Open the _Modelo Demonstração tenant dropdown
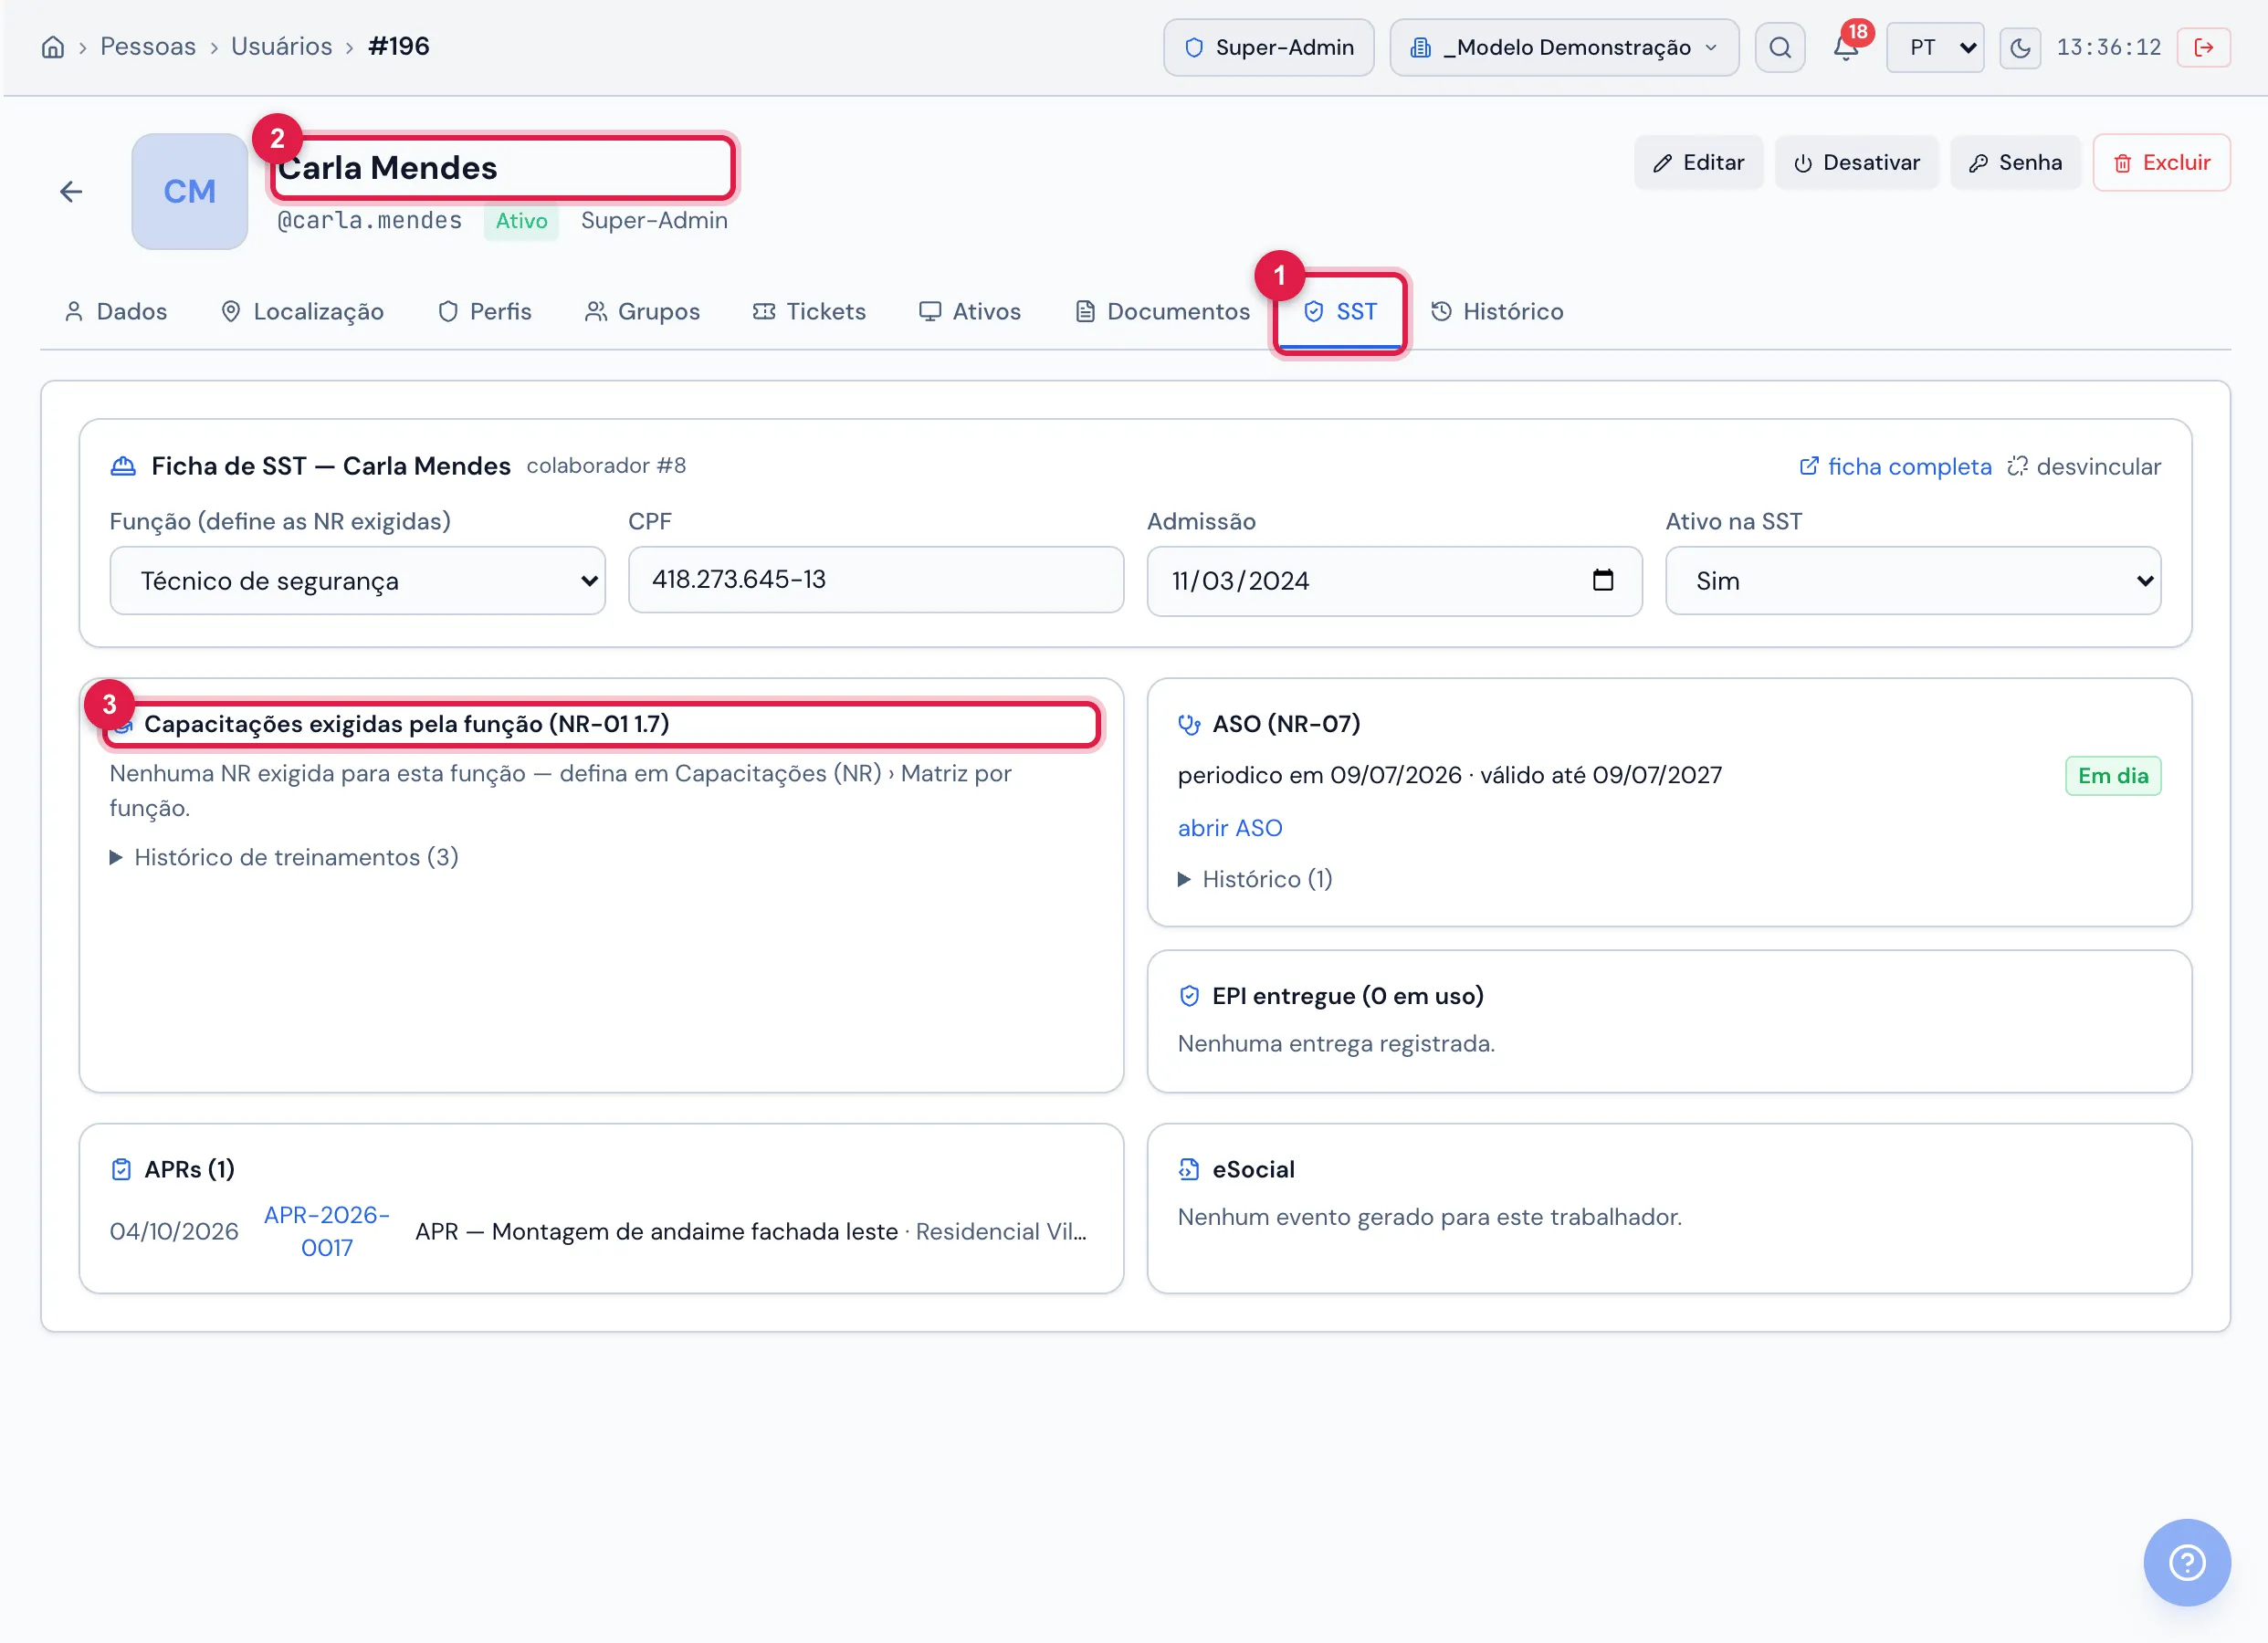Image resolution: width=2268 pixels, height=1643 pixels. click(x=1564, y=47)
